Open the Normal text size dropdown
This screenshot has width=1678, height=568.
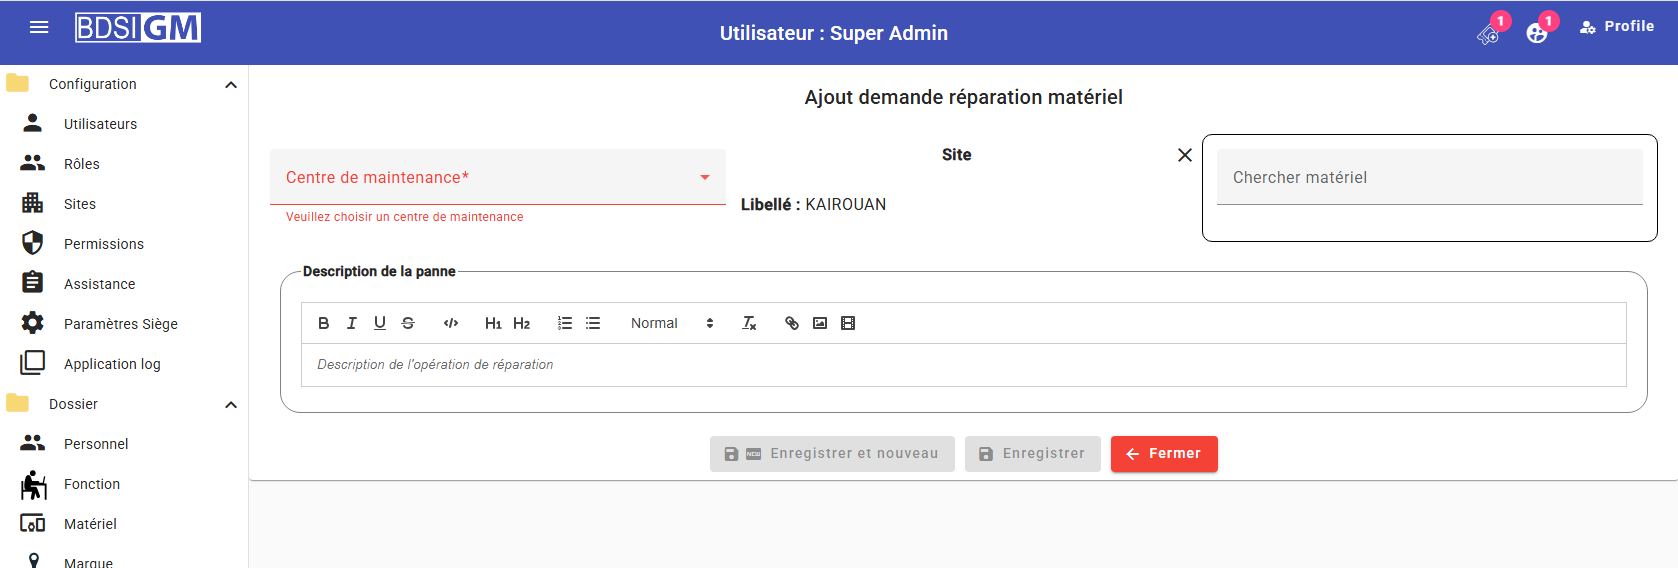click(672, 323)
